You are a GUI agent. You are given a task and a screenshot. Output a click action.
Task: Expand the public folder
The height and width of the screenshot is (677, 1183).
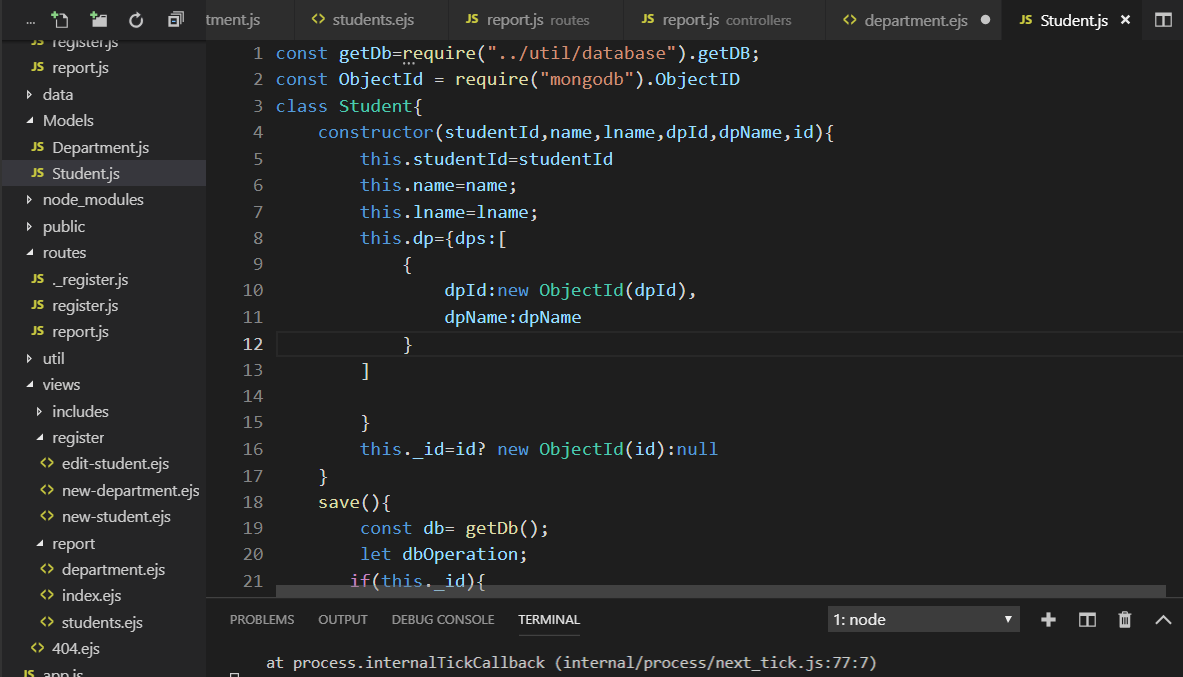pos(103,226)
